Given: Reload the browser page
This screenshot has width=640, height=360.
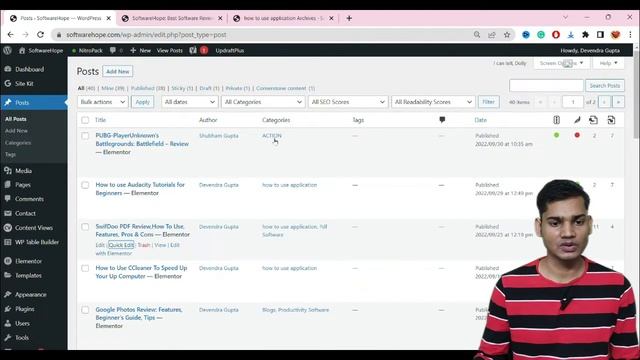Looking at the screenshot, I should point(40,35).
